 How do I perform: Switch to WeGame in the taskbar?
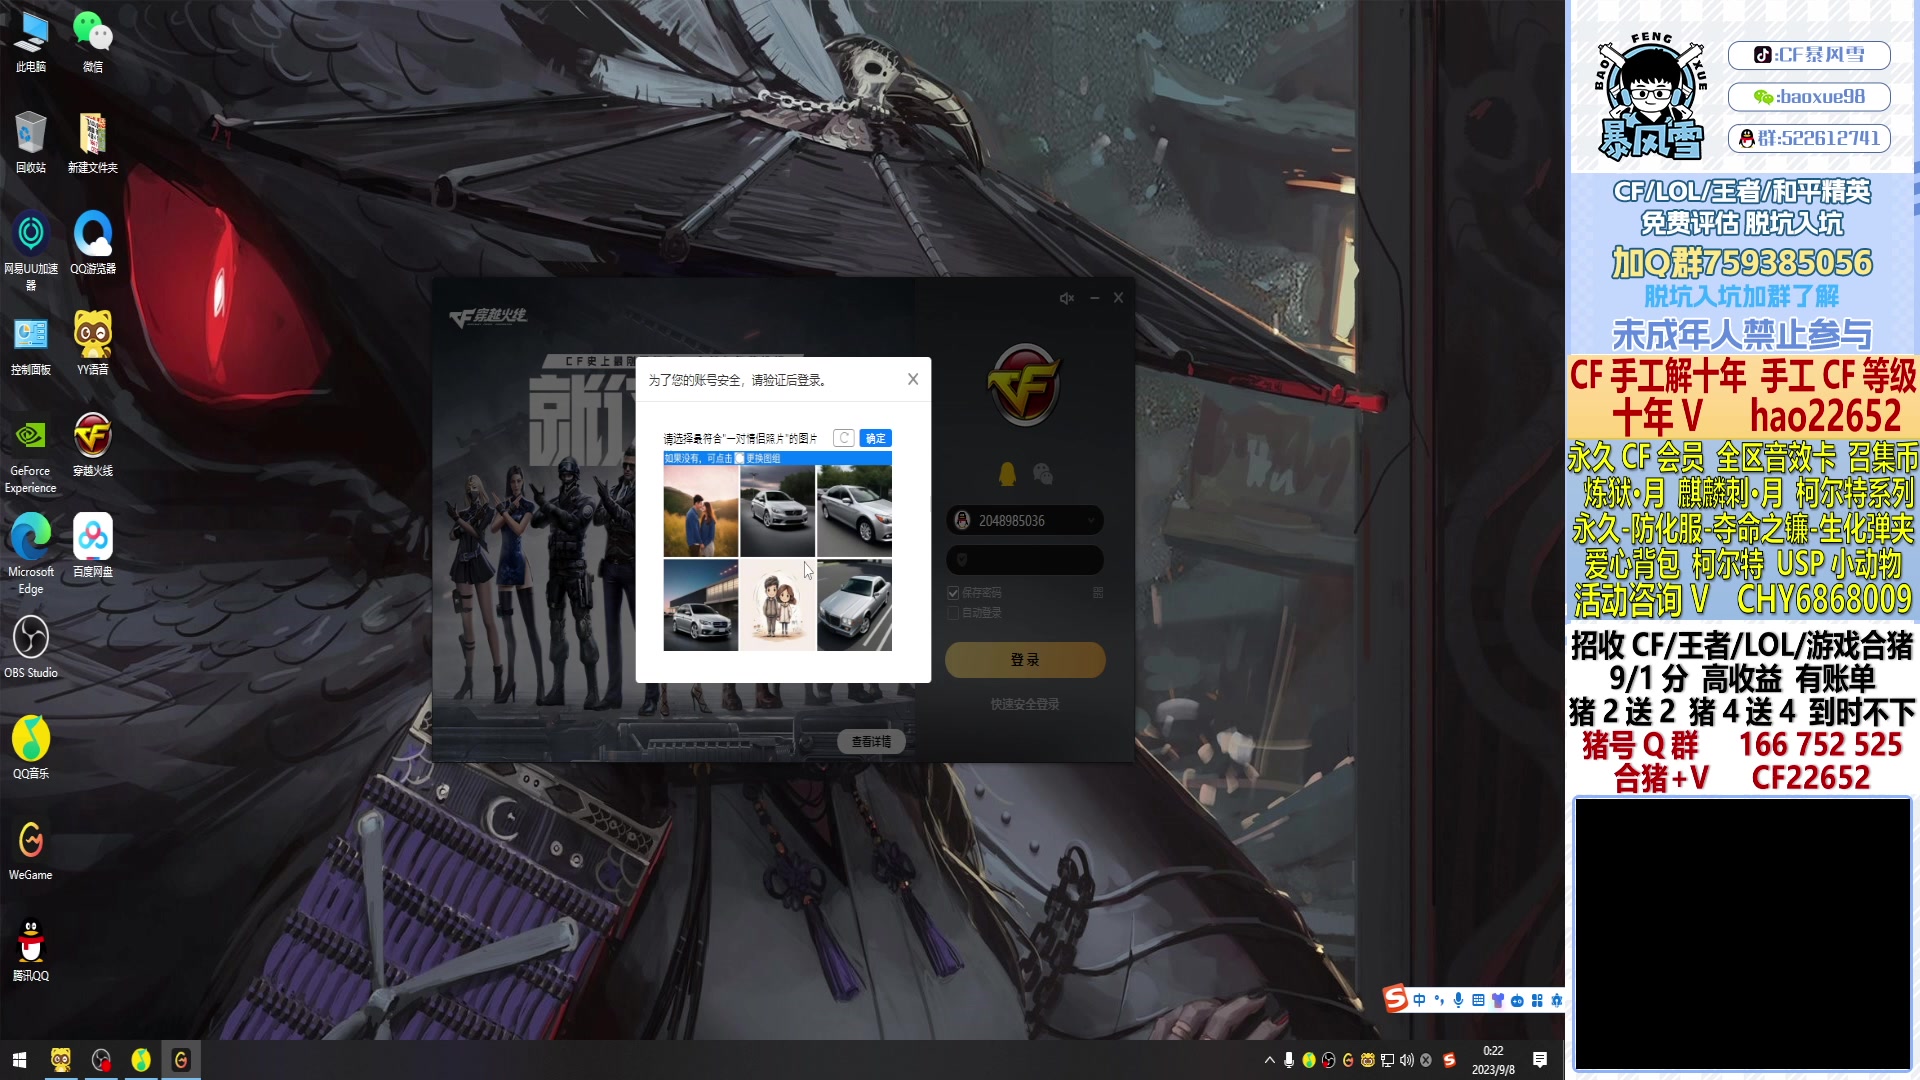pos(181,1060)
